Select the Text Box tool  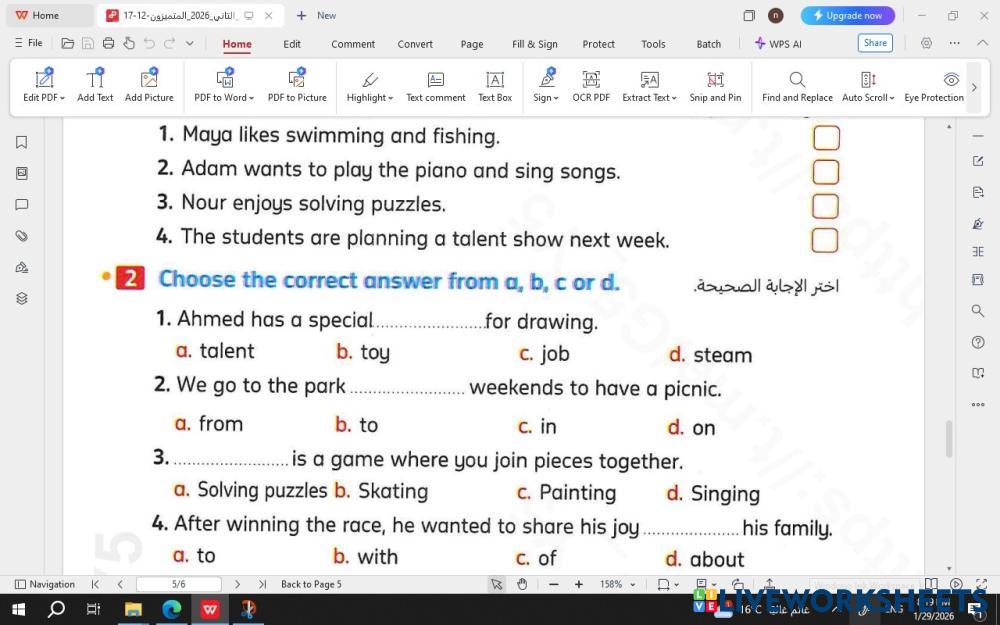[494, 86]
